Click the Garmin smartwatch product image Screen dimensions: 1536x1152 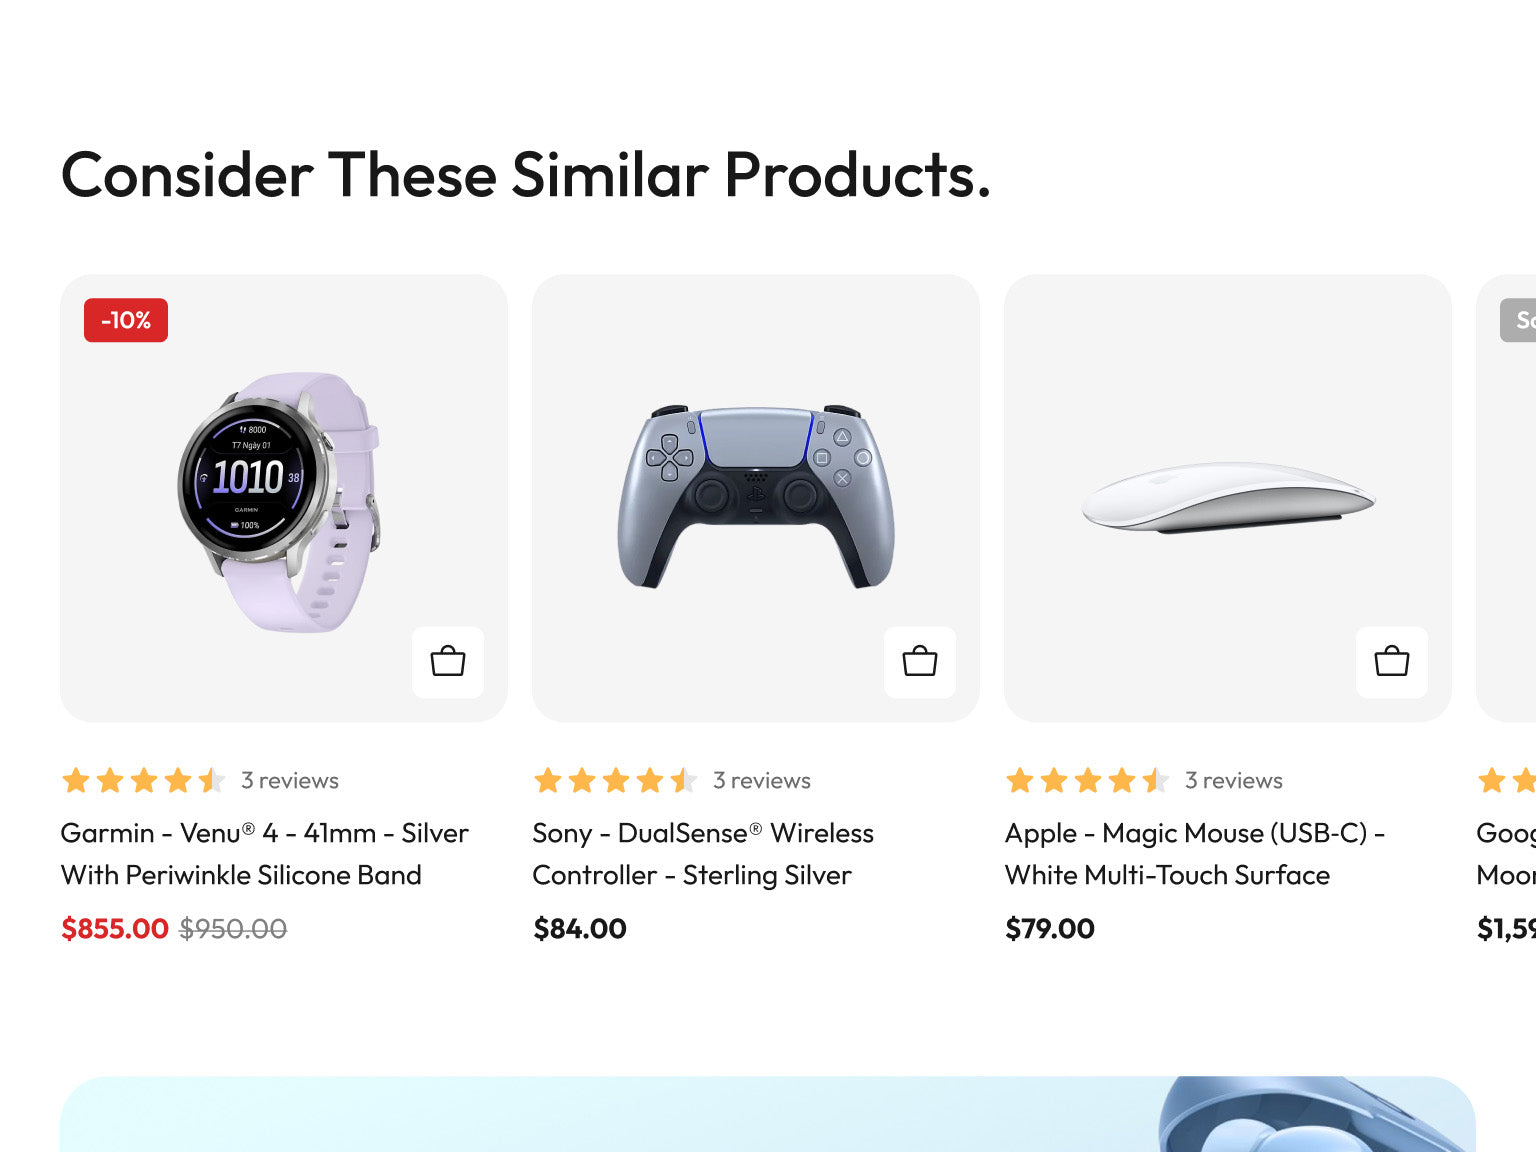[x=278, y=500]
